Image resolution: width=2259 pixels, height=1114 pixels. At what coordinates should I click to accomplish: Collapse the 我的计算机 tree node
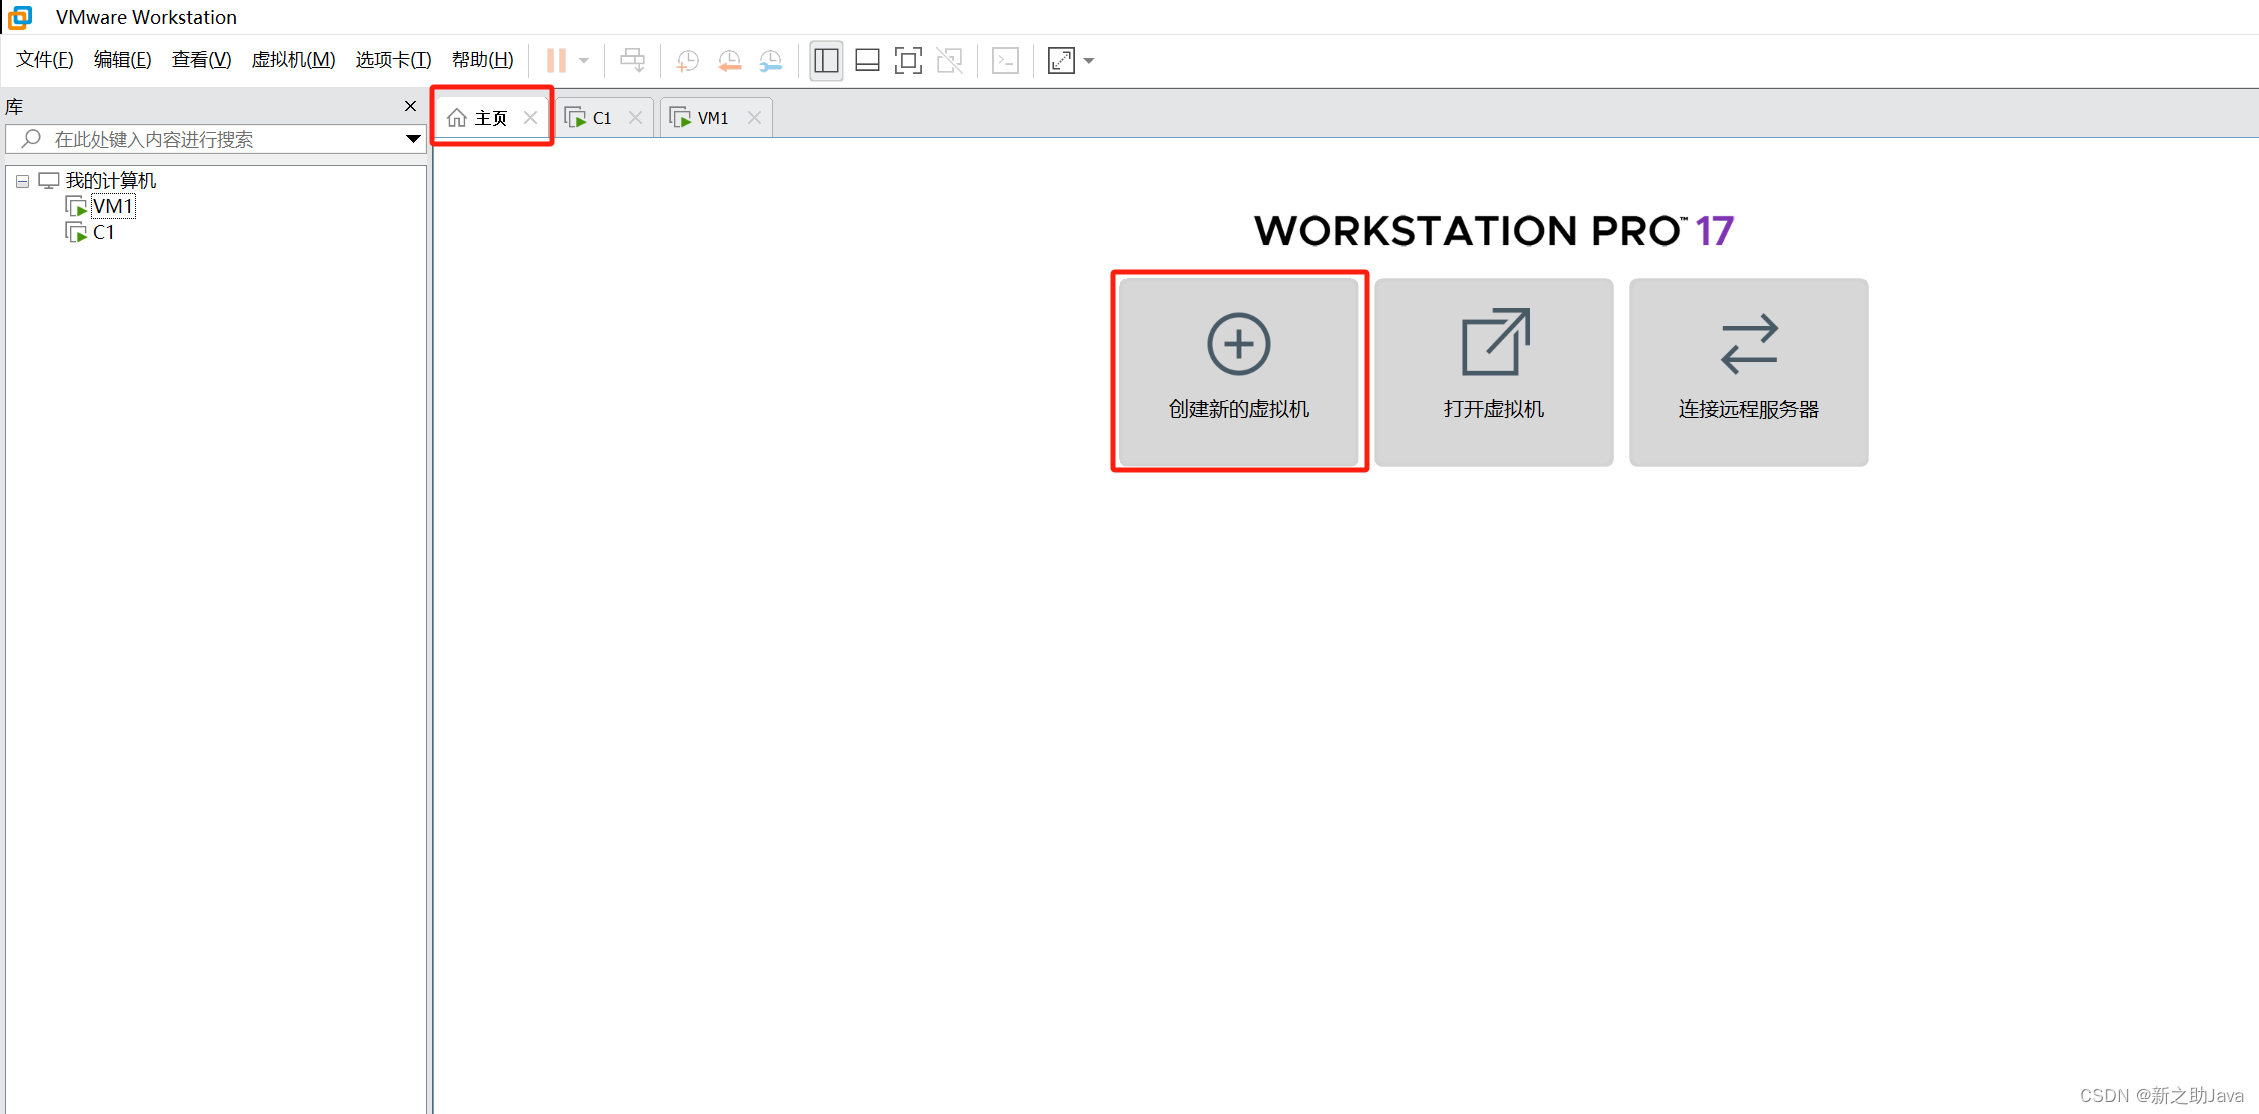coord(22,181)
